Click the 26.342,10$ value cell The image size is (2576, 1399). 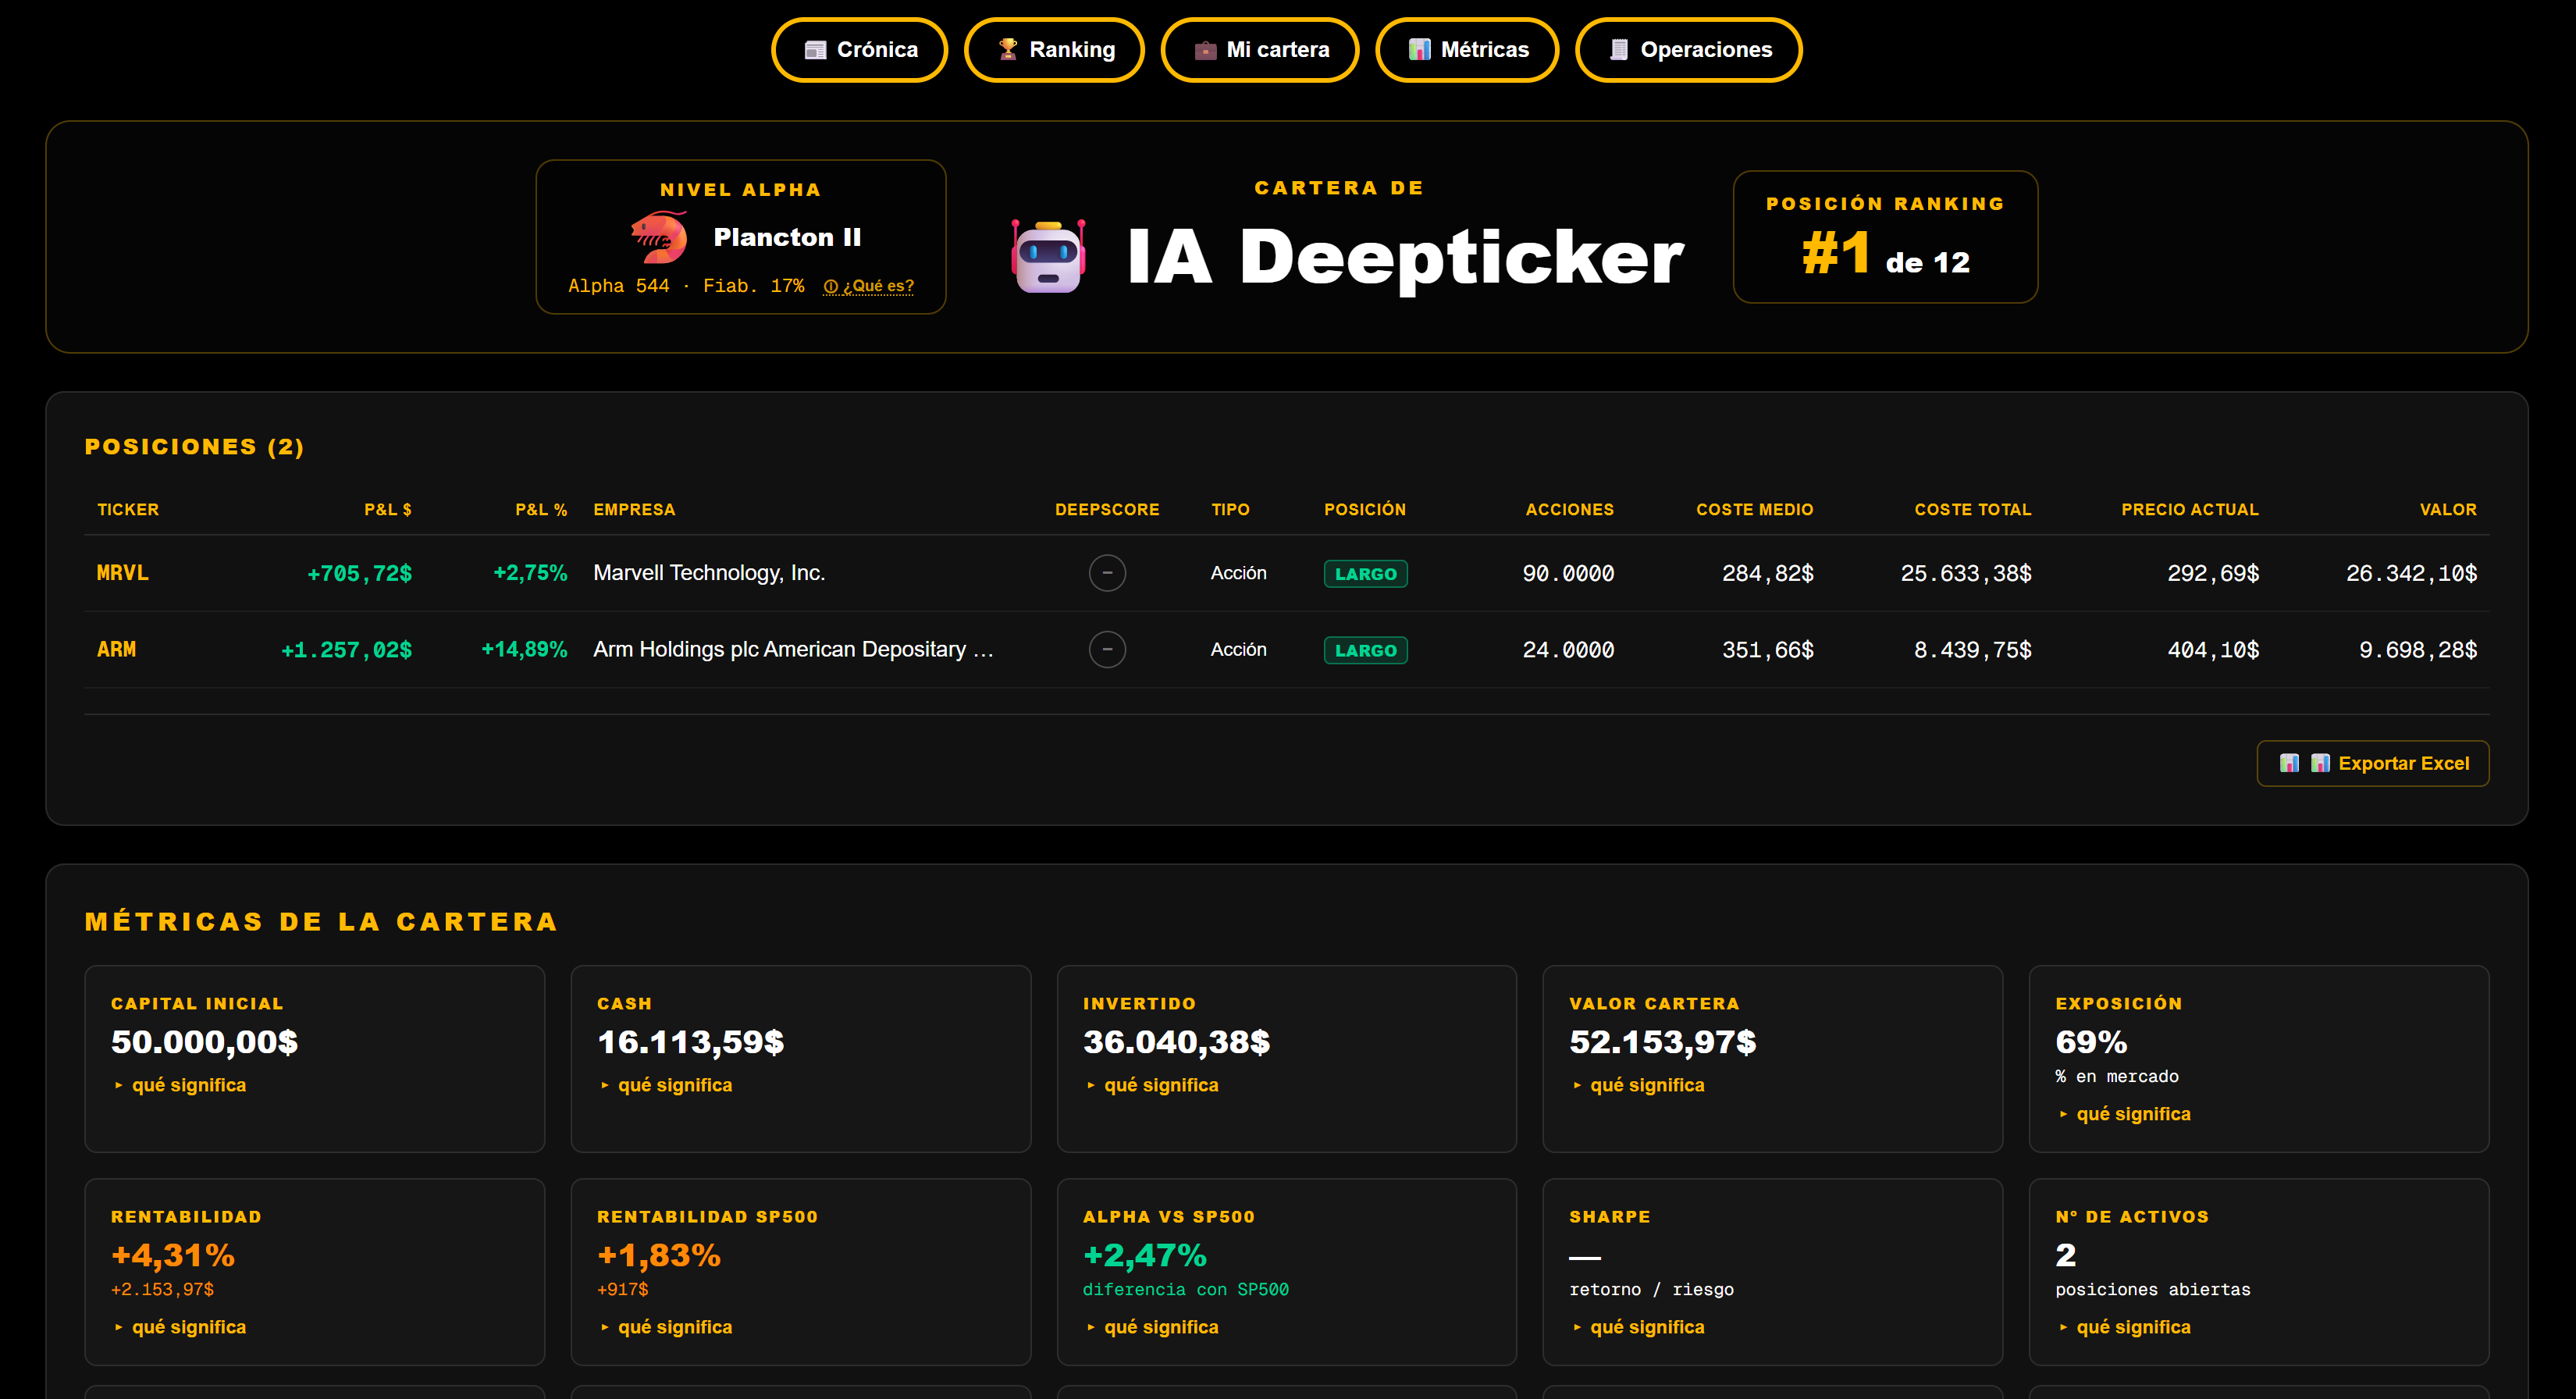(x=2411, y=574)
